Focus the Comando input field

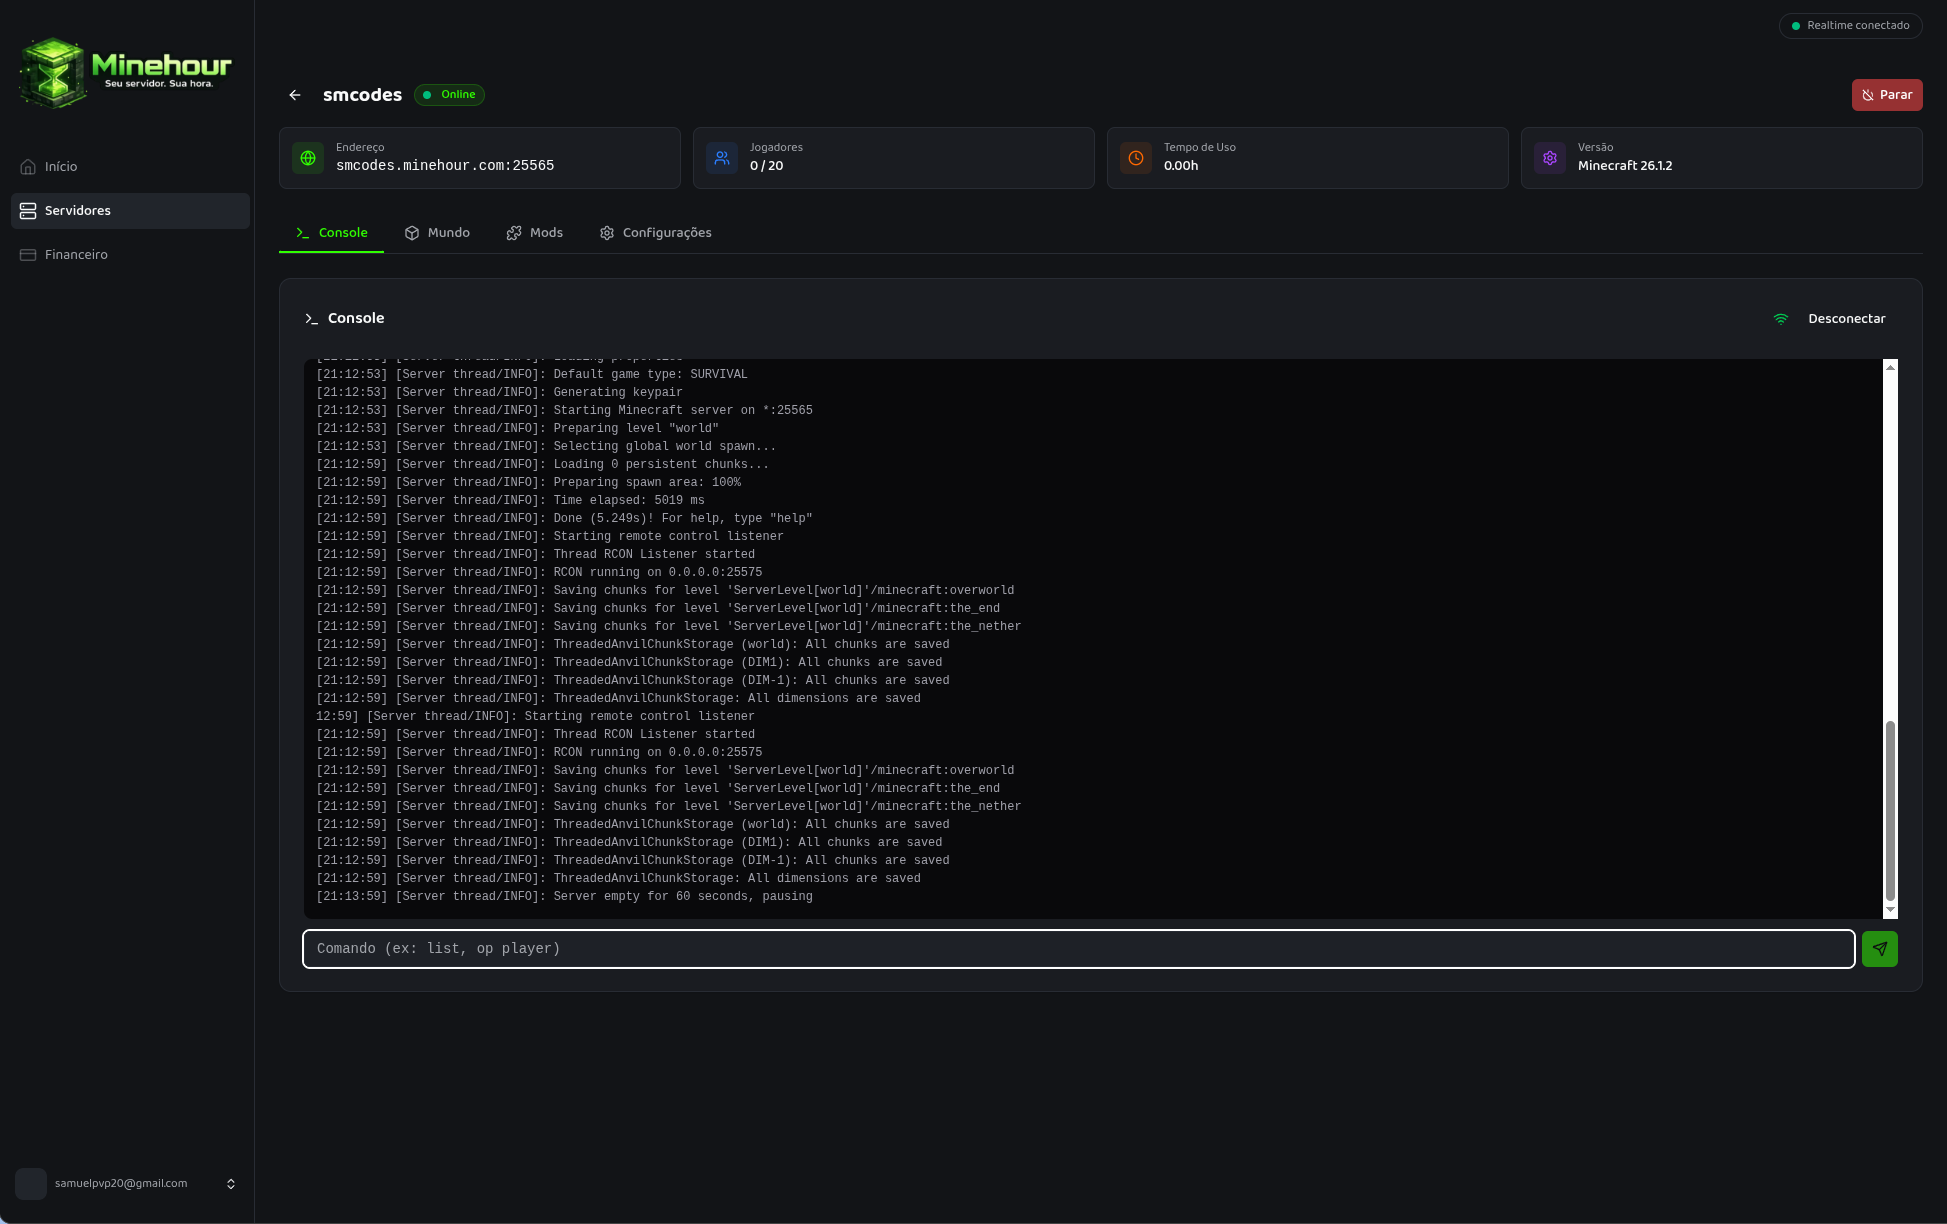click(x=1079, y=949)
